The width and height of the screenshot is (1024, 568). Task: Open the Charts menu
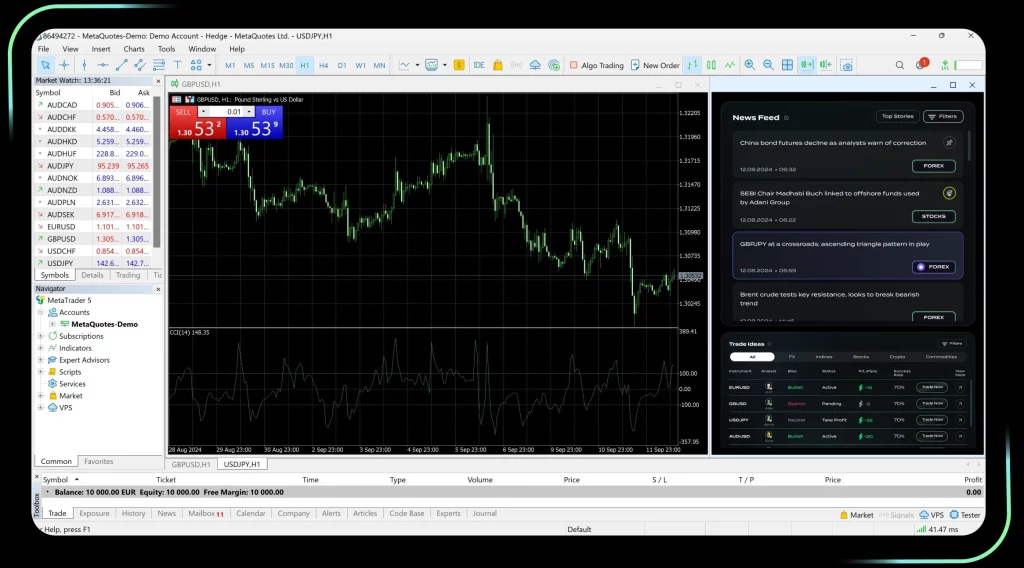[x=134, y=48]
